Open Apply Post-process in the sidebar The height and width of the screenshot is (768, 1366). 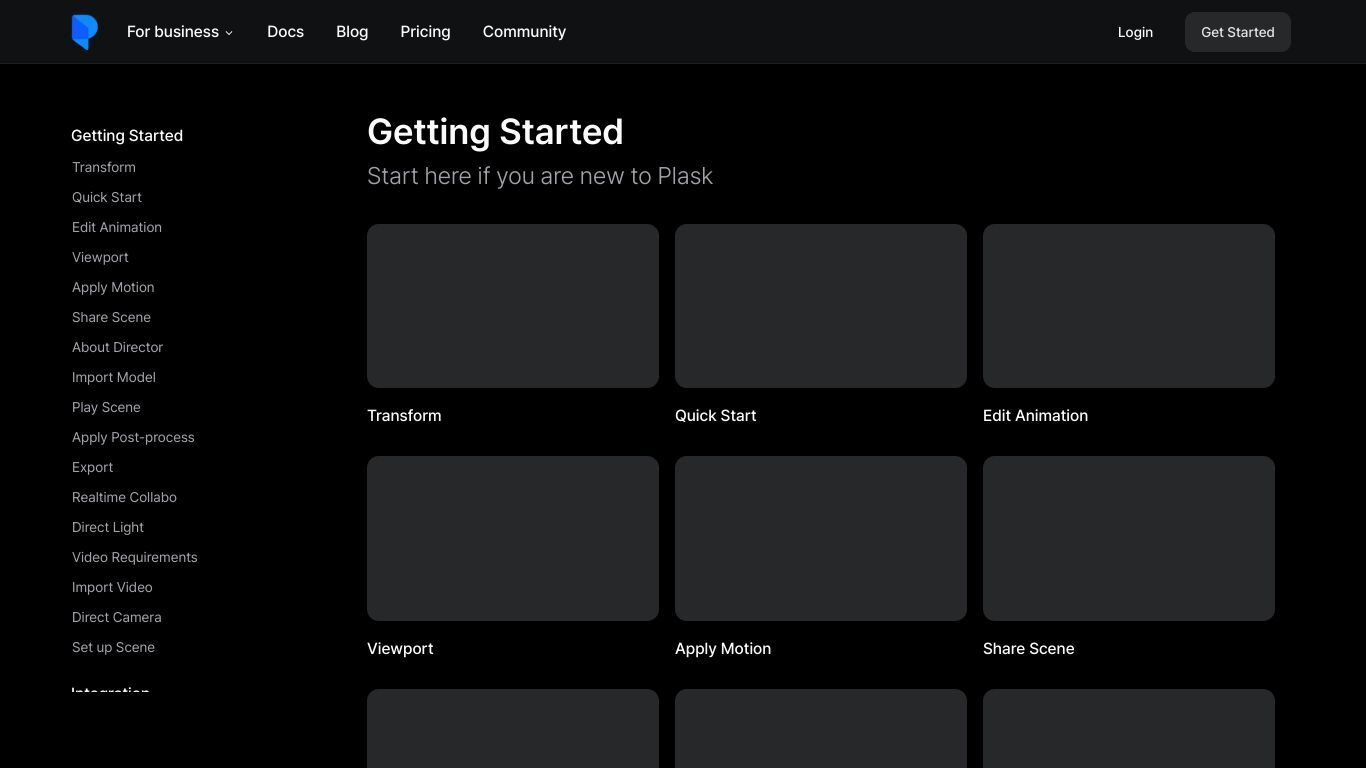tap(133, 437)
